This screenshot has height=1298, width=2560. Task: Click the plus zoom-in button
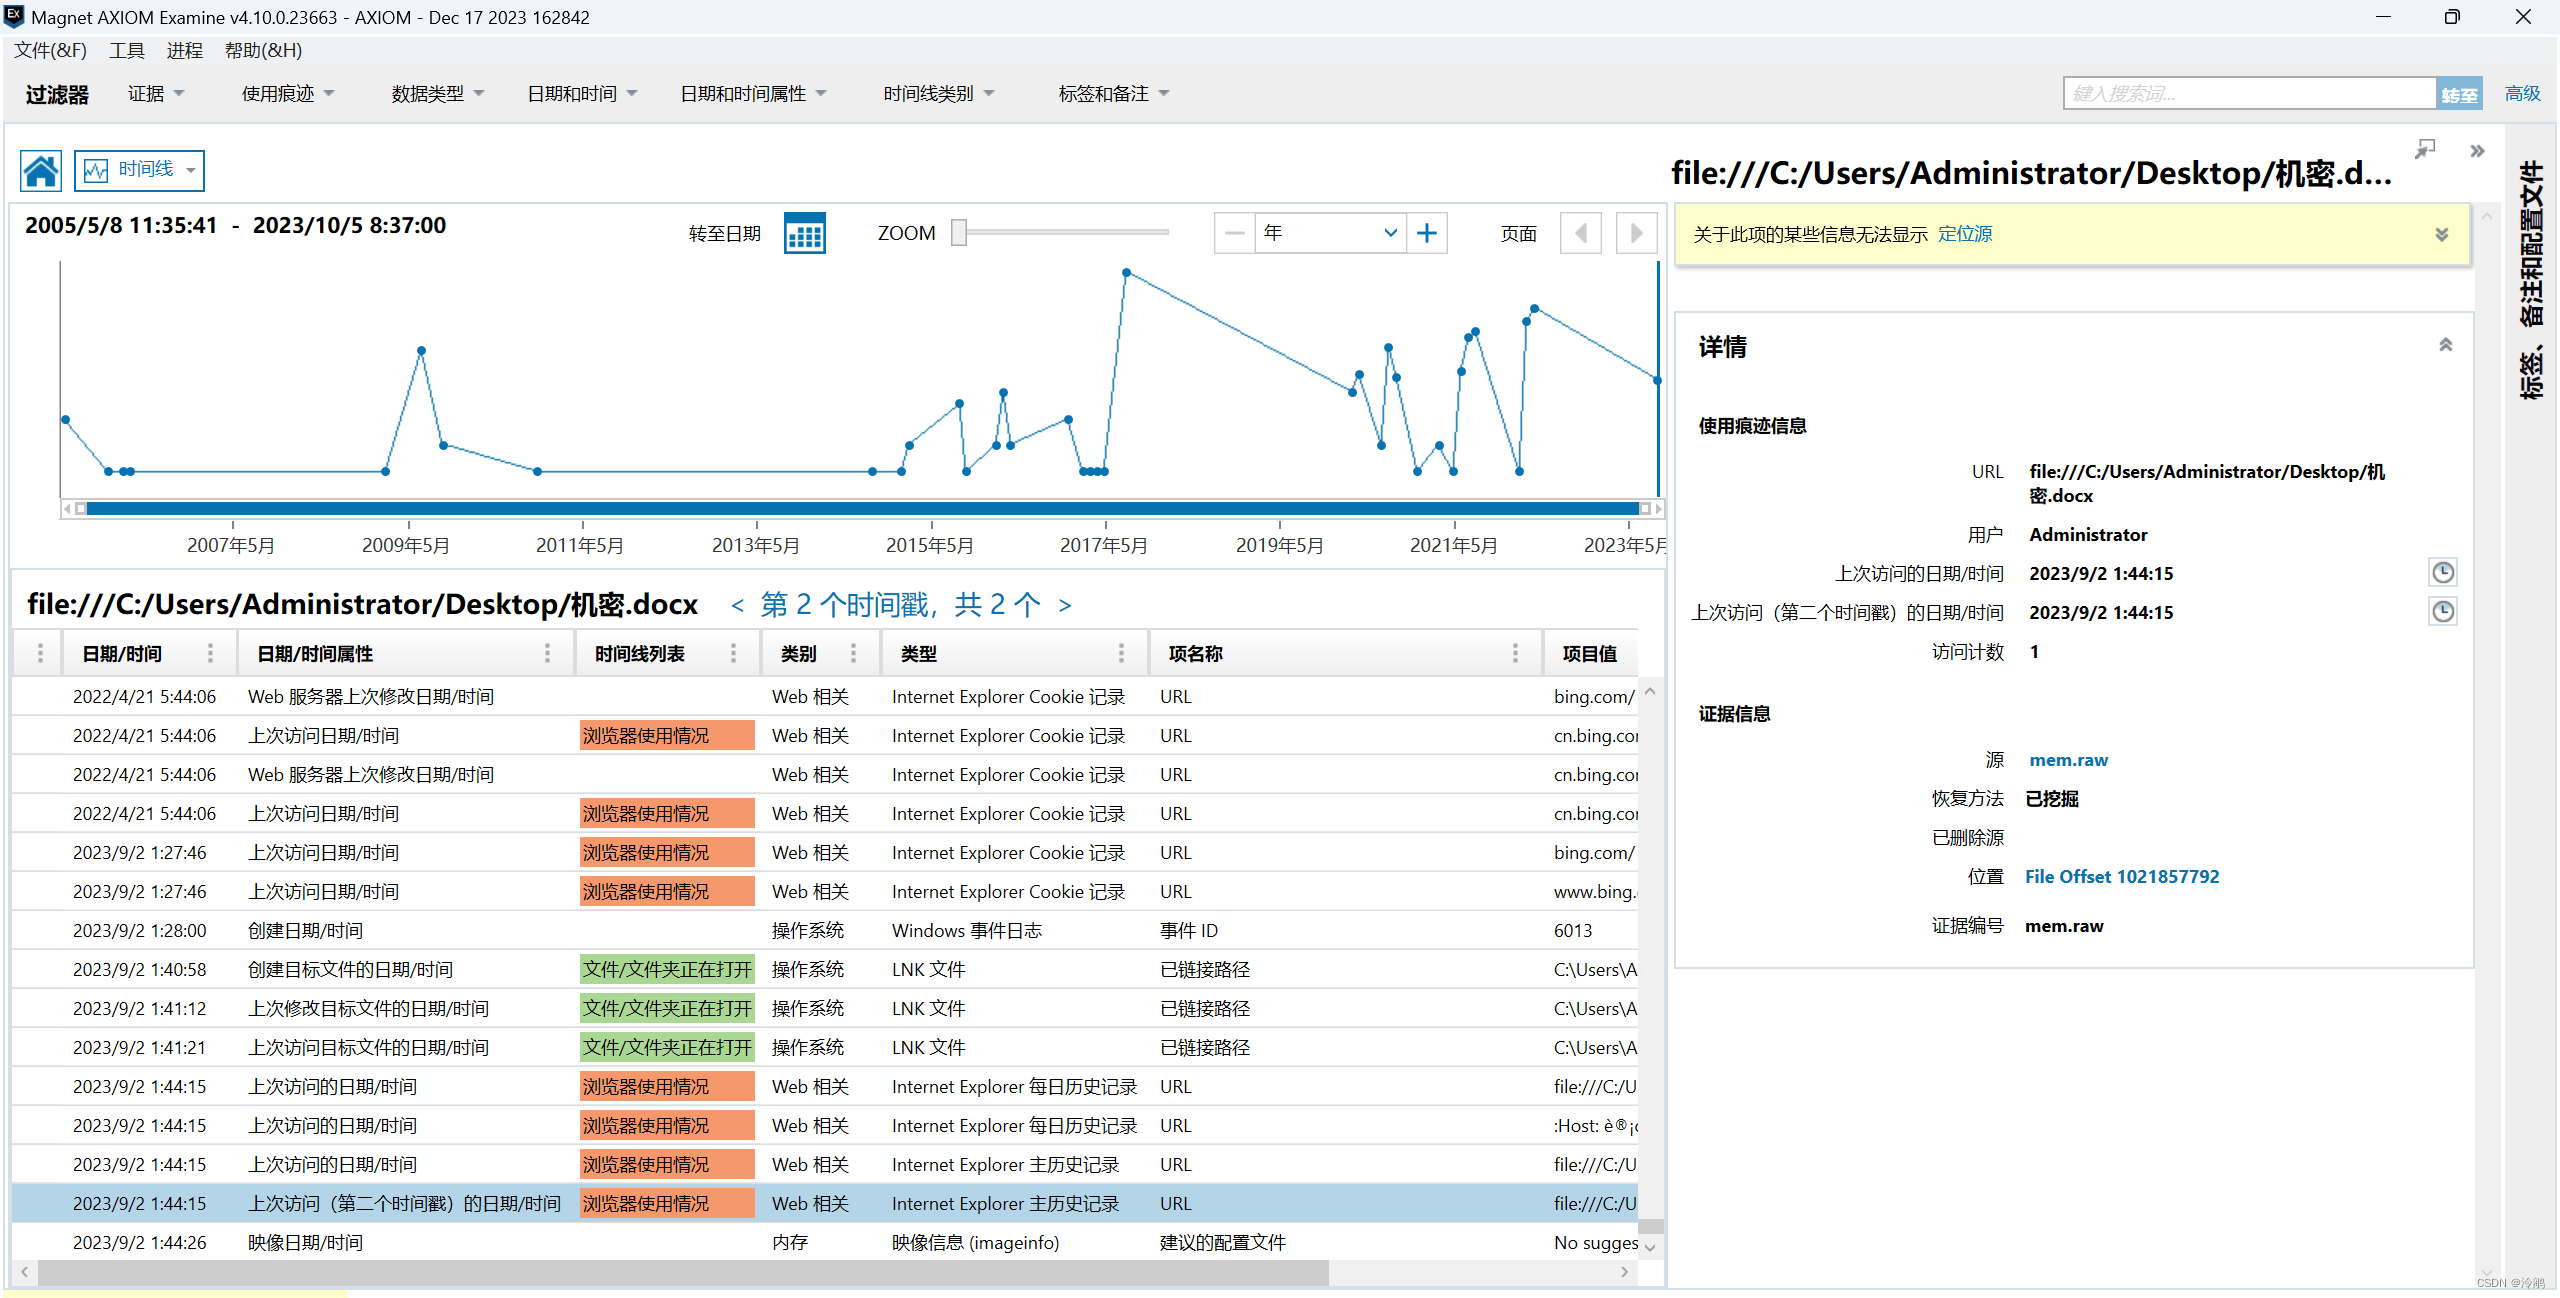1426,233
